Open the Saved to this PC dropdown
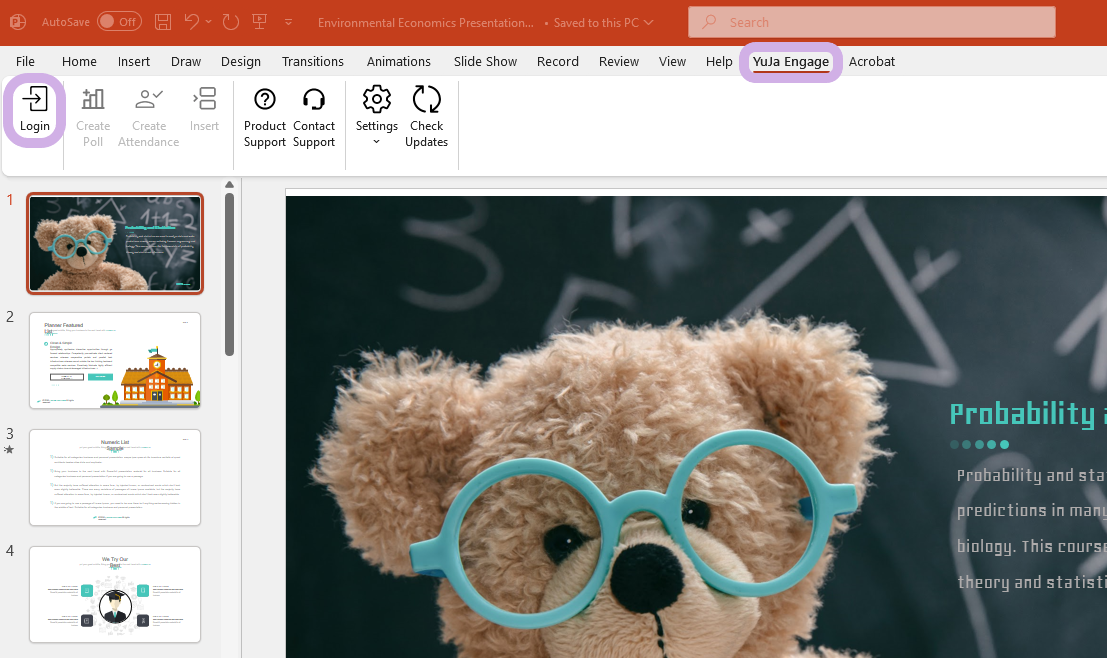Screen dimensions: 1107x658 [649, 22]
